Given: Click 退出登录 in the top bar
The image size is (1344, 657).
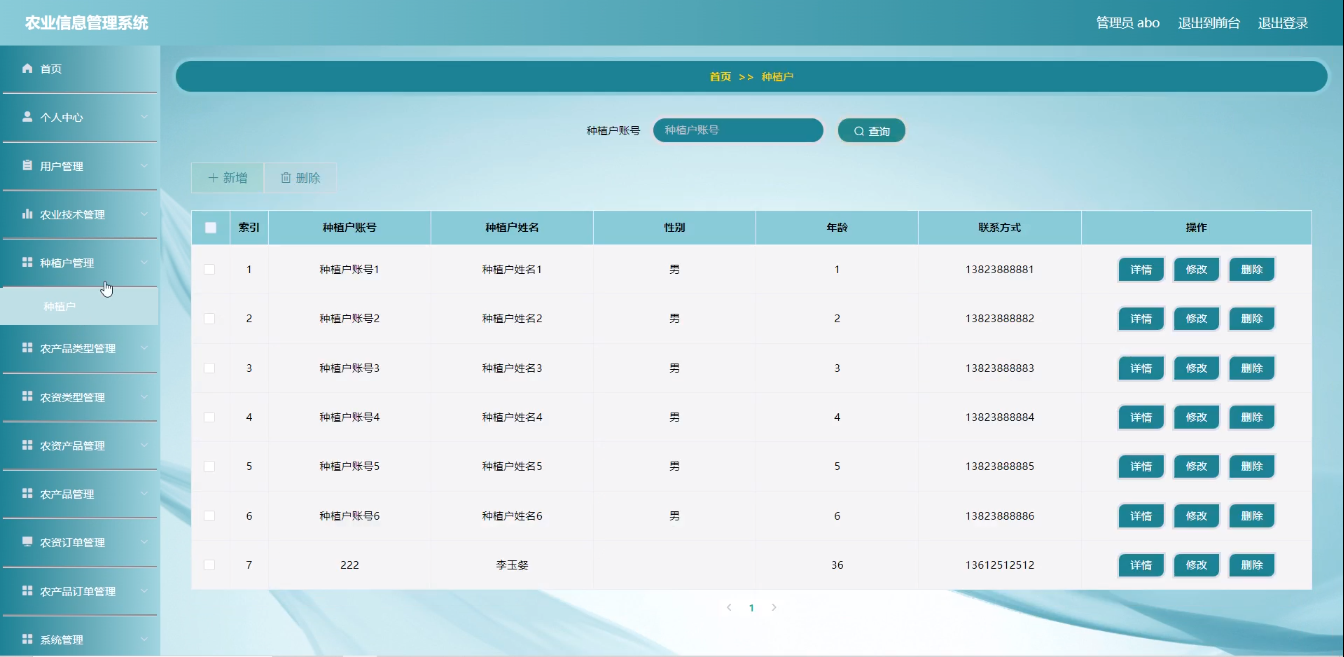Looking at the screenshot, I should pos(1283,23).
